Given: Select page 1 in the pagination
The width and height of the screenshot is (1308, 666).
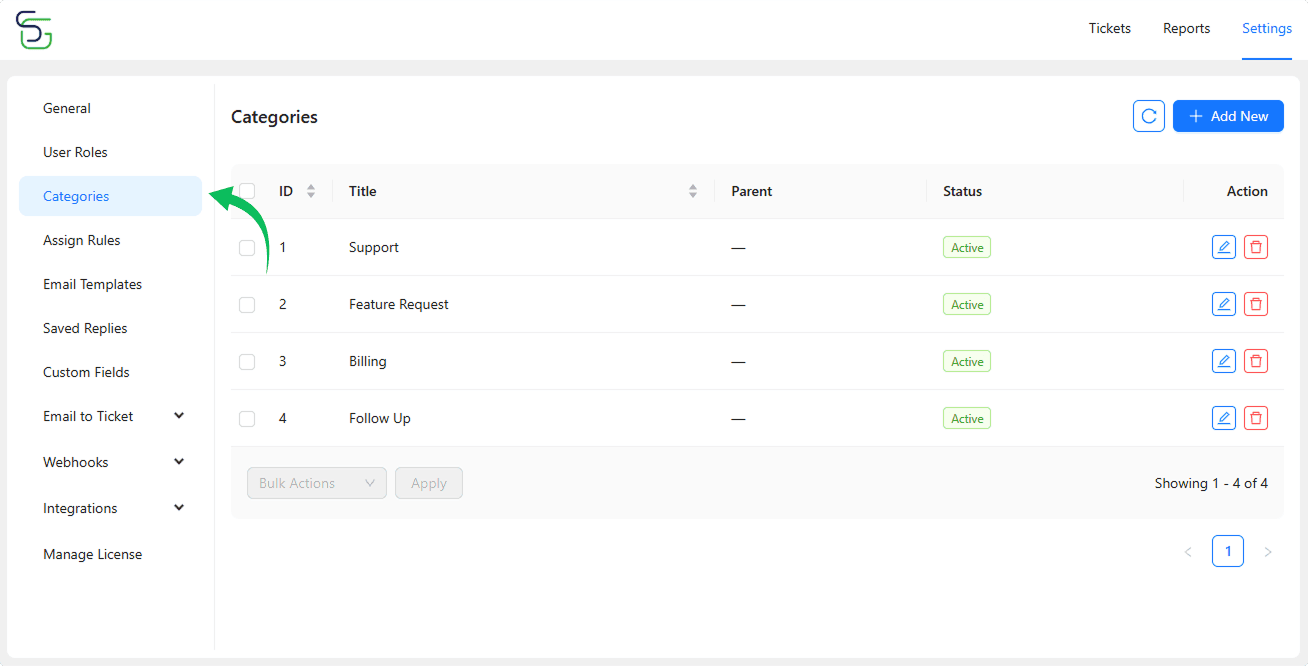Looking at the screenshot, I should pyautogui.click(x=1228, y=551).
